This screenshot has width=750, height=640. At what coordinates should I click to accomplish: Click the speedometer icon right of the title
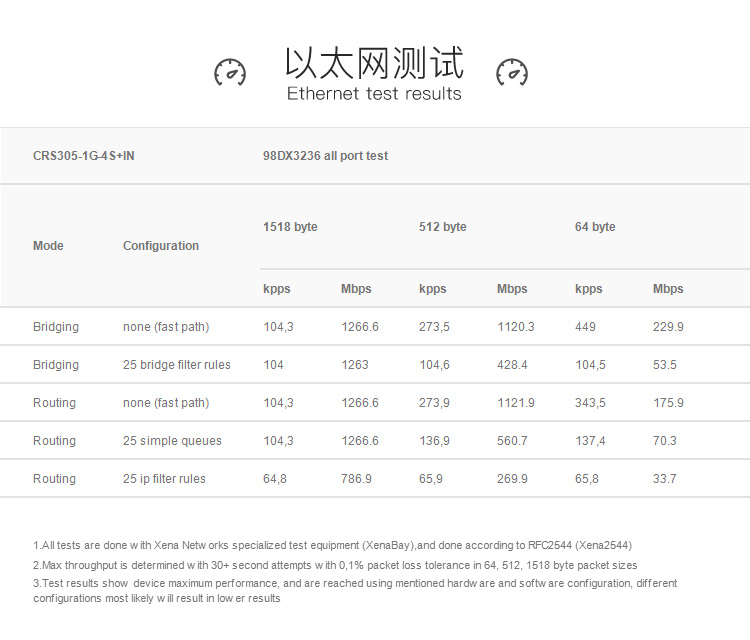pyautogui.click(x=512, y=72)
